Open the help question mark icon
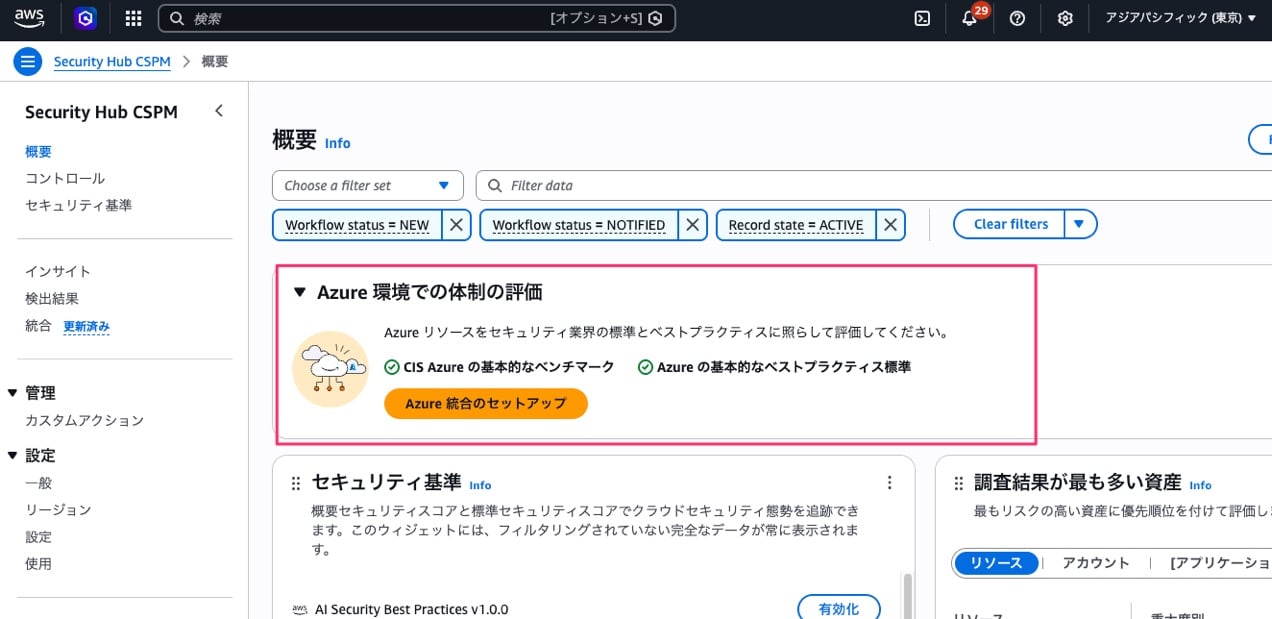Image resolution: width=1272 pixels, height=619 pixels. pyautogui.click(x=1017, y=18)
